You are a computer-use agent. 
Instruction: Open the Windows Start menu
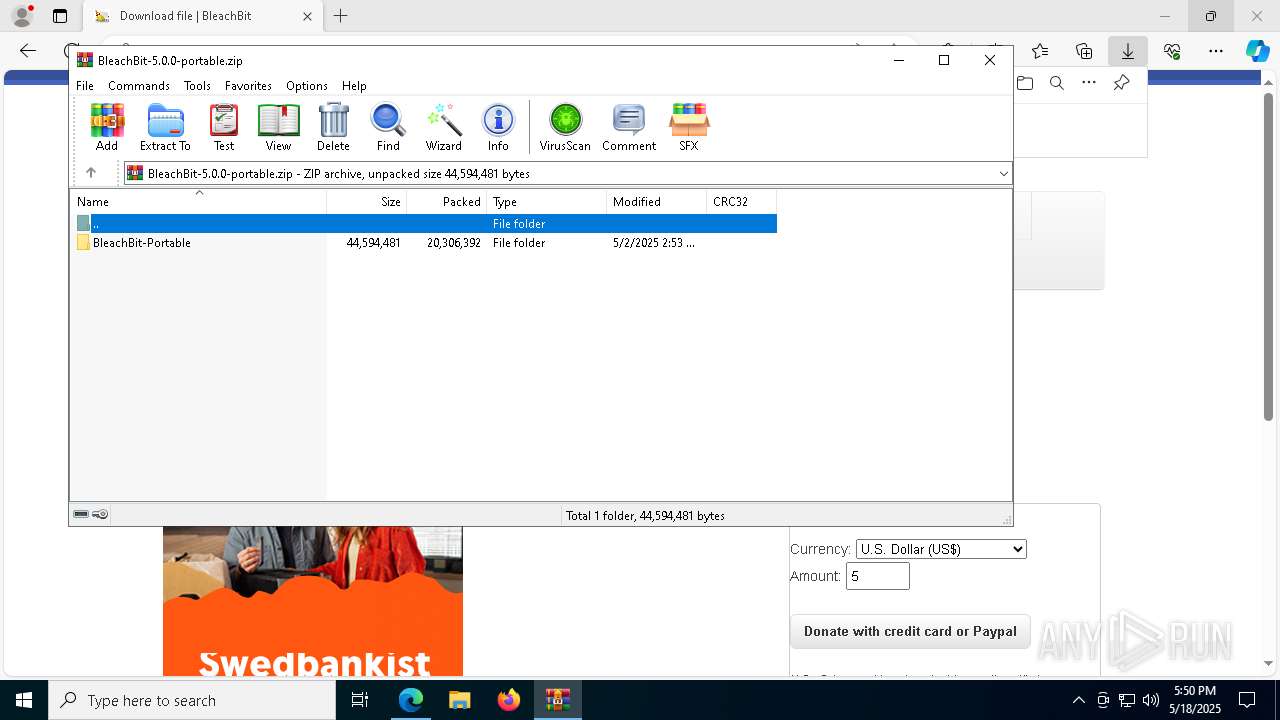[24, 700]
